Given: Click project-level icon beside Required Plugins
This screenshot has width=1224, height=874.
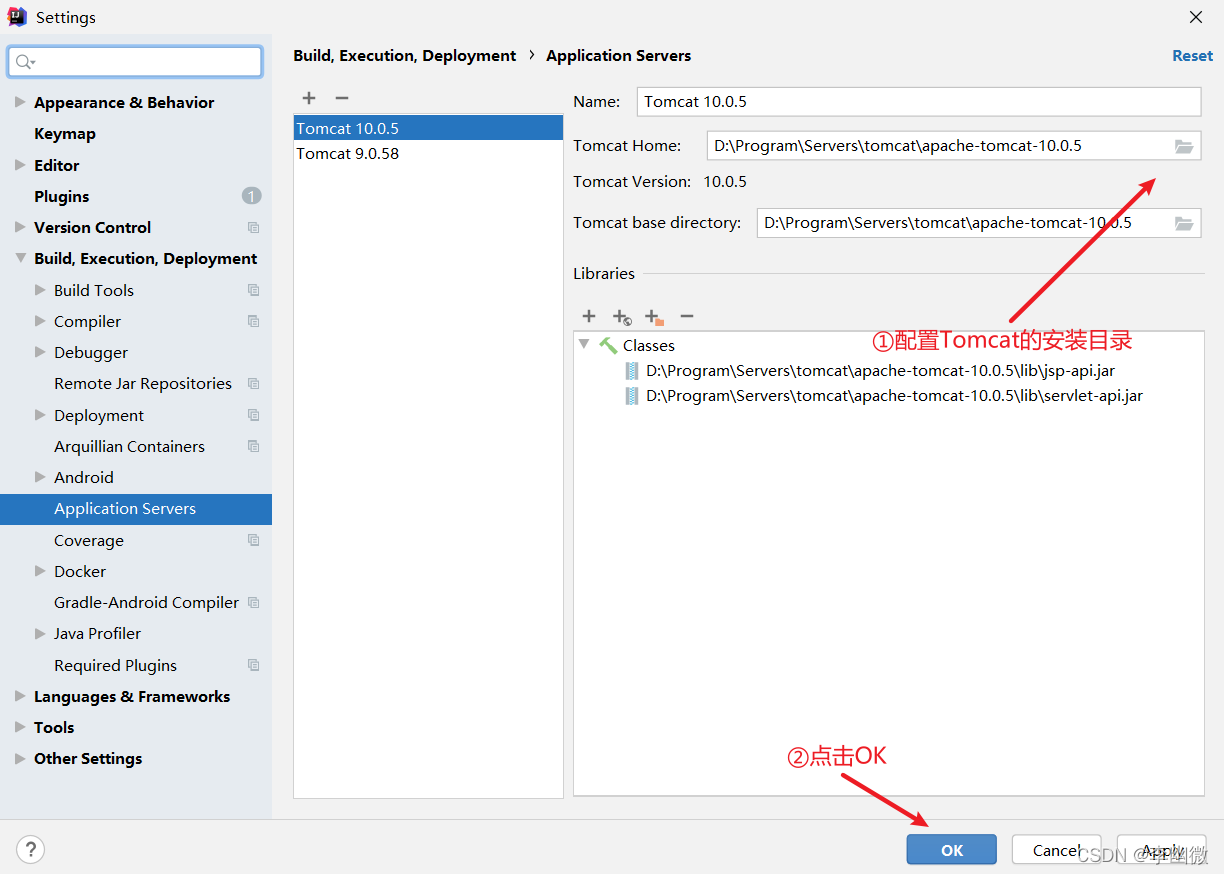Looking at the screenshot, I should click(253, 665).
